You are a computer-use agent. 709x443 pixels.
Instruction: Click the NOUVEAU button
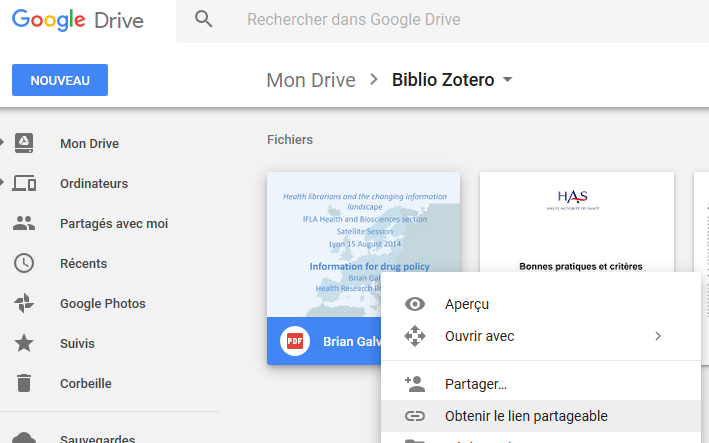(60, 80)
